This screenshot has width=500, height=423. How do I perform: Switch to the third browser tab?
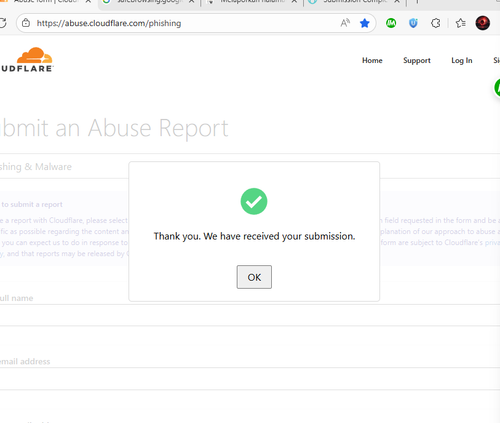tap(253, 2)
